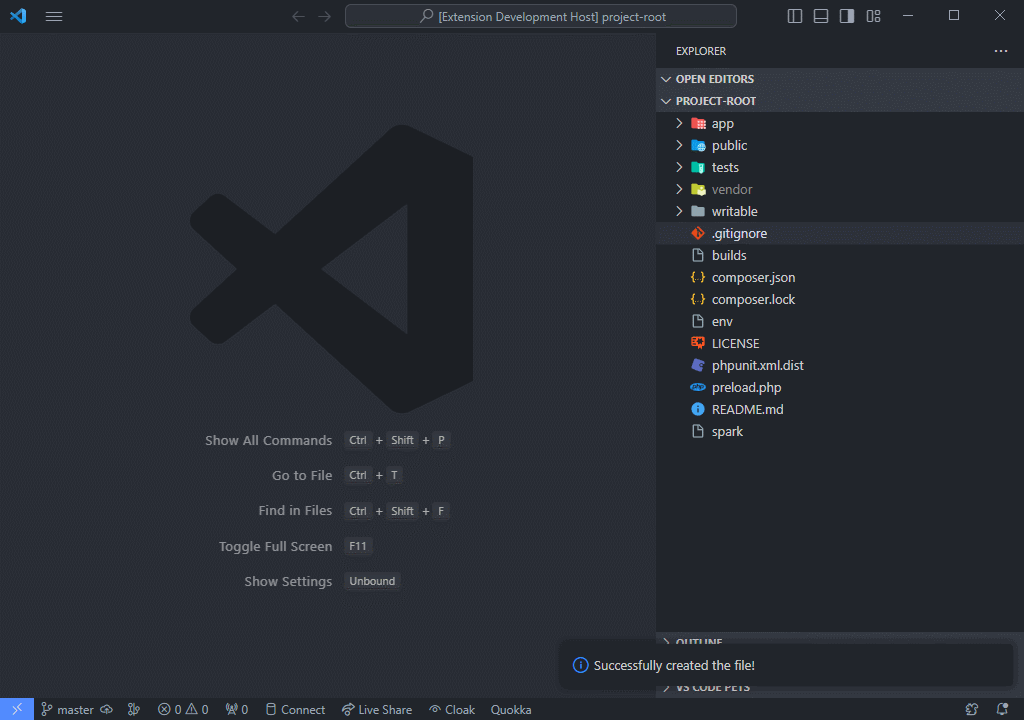Click the writable folder name

[x=735, y=211]
